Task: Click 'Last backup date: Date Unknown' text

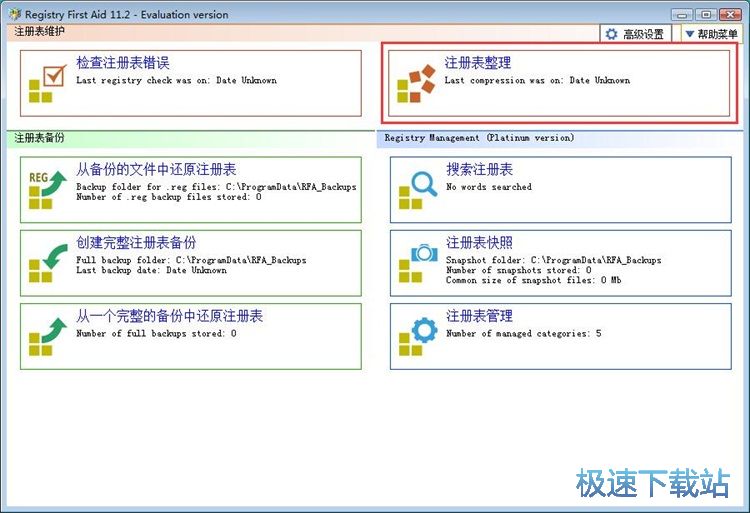Action: [x=152, y=270]
